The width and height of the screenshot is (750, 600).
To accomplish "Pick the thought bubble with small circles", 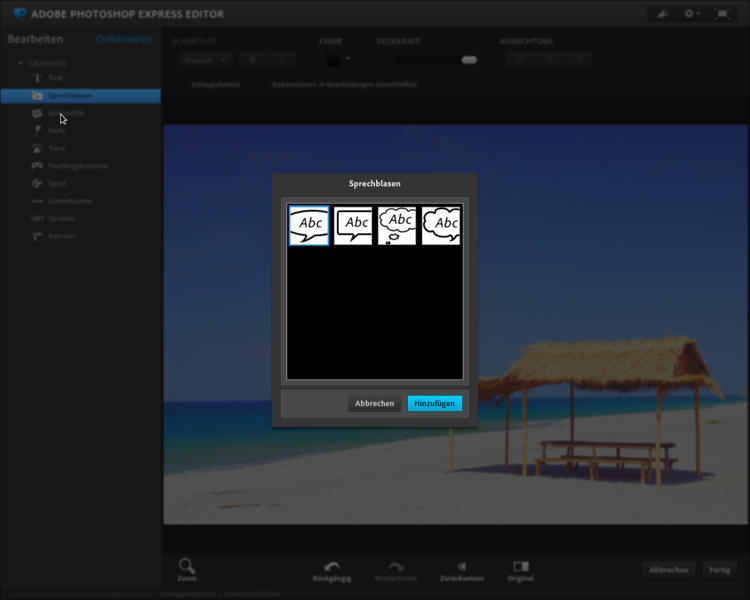I will coord(397,225).
